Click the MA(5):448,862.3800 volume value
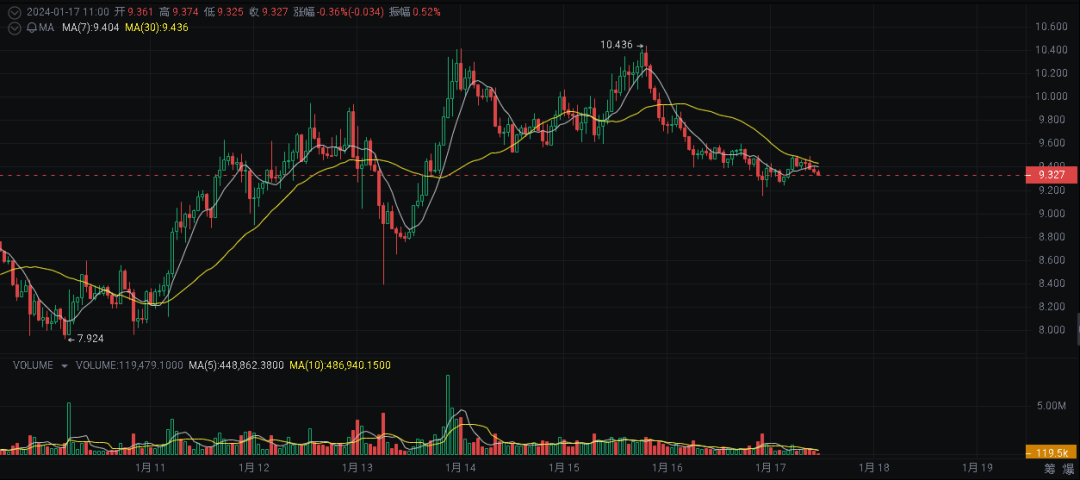1080x480 pixels. click(x=236, y=366)
